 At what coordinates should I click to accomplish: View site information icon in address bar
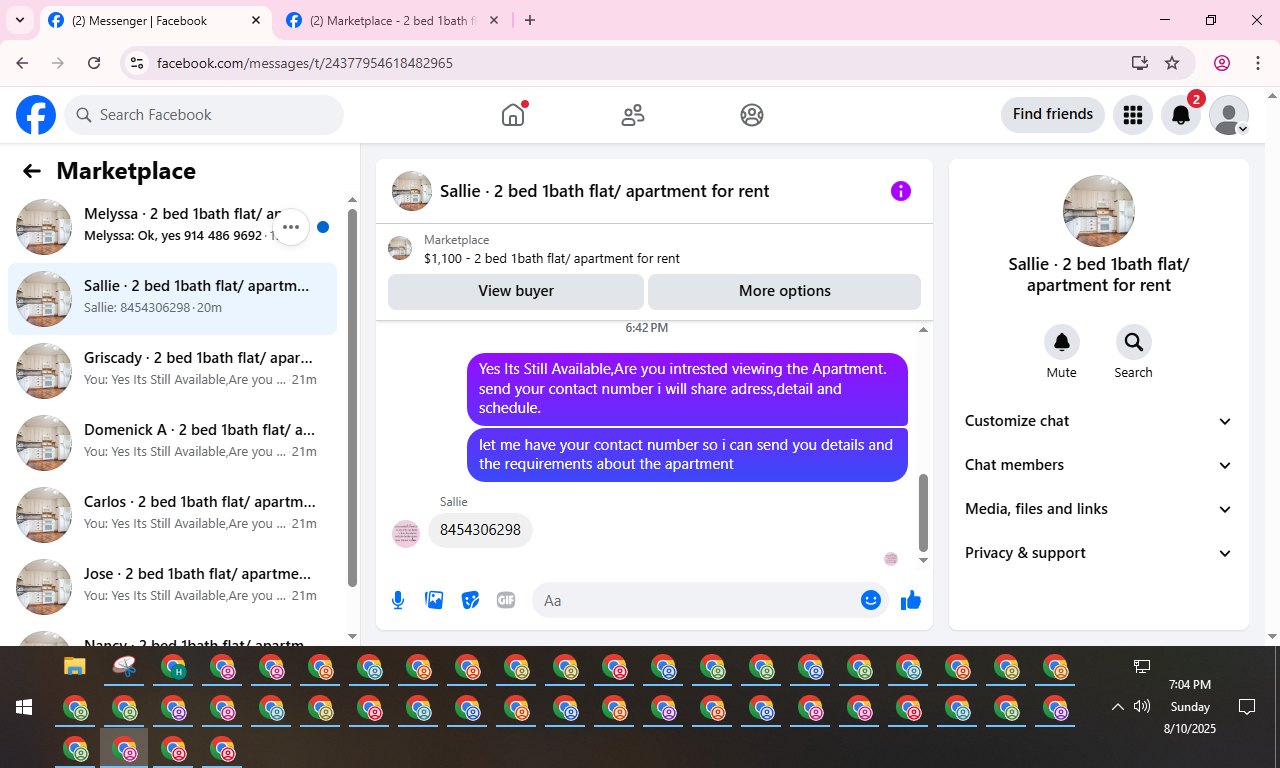click(x=138, y=63)
